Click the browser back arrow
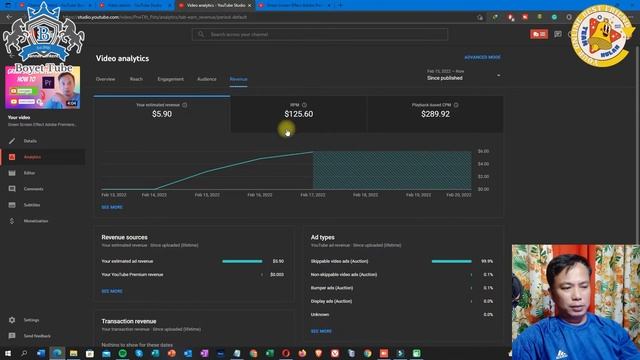Image resolution: width=640 pixels, height=360 pixels. click(x=9, y=17)
